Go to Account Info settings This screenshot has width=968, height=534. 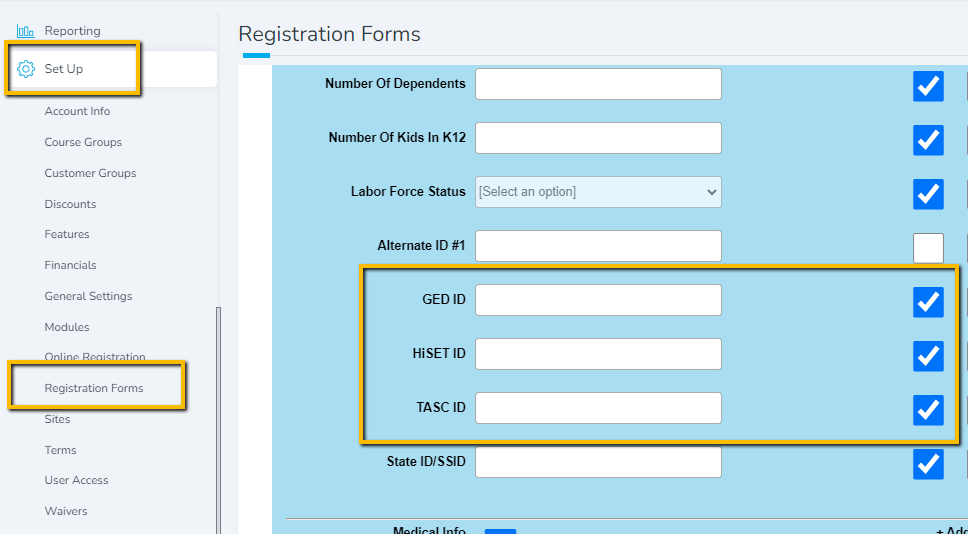pos(77,111)
